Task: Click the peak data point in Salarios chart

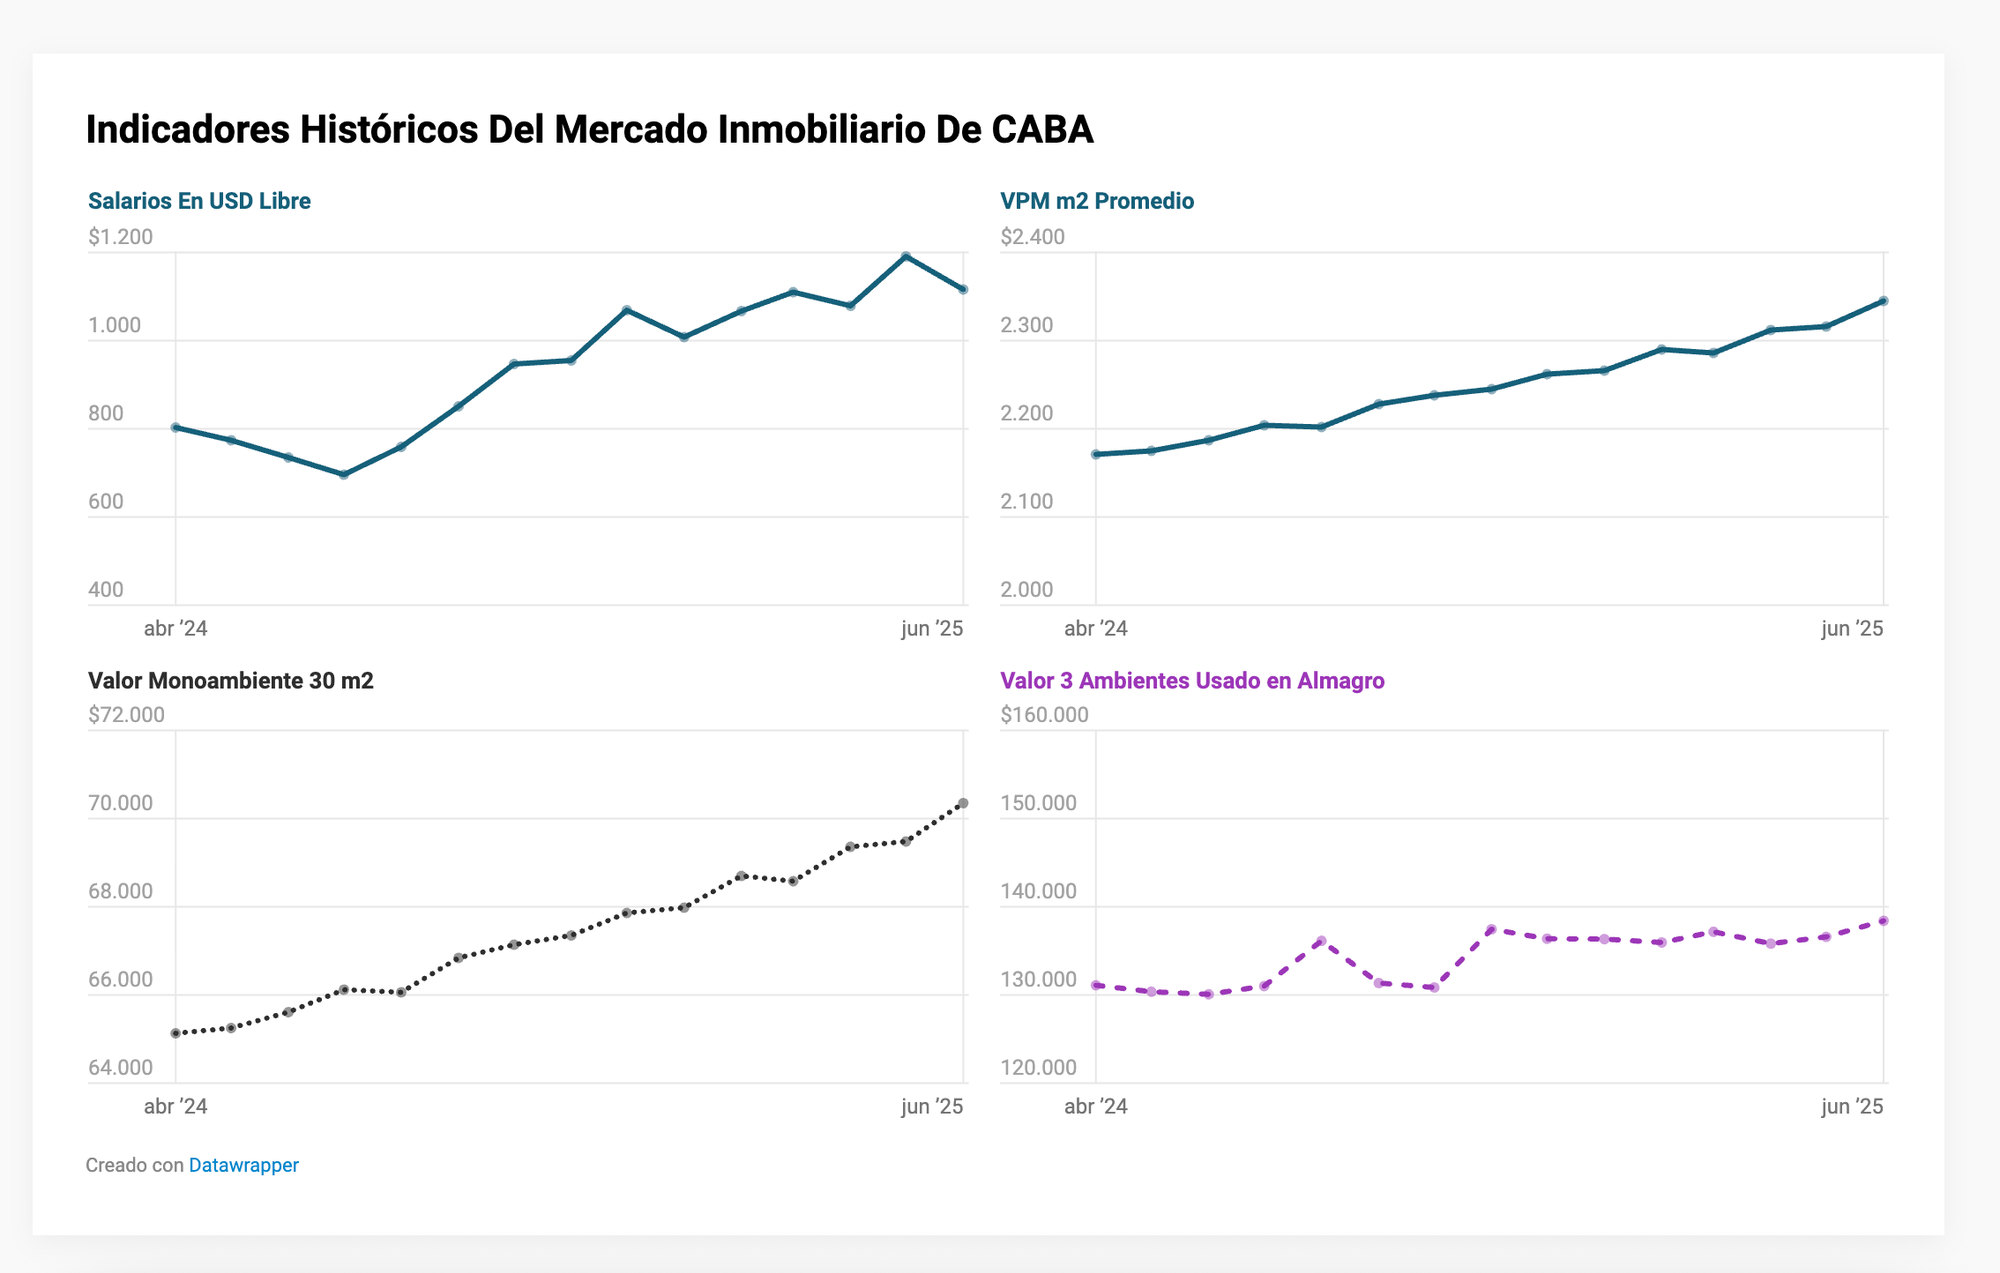Action: click(x=906, y=257)
